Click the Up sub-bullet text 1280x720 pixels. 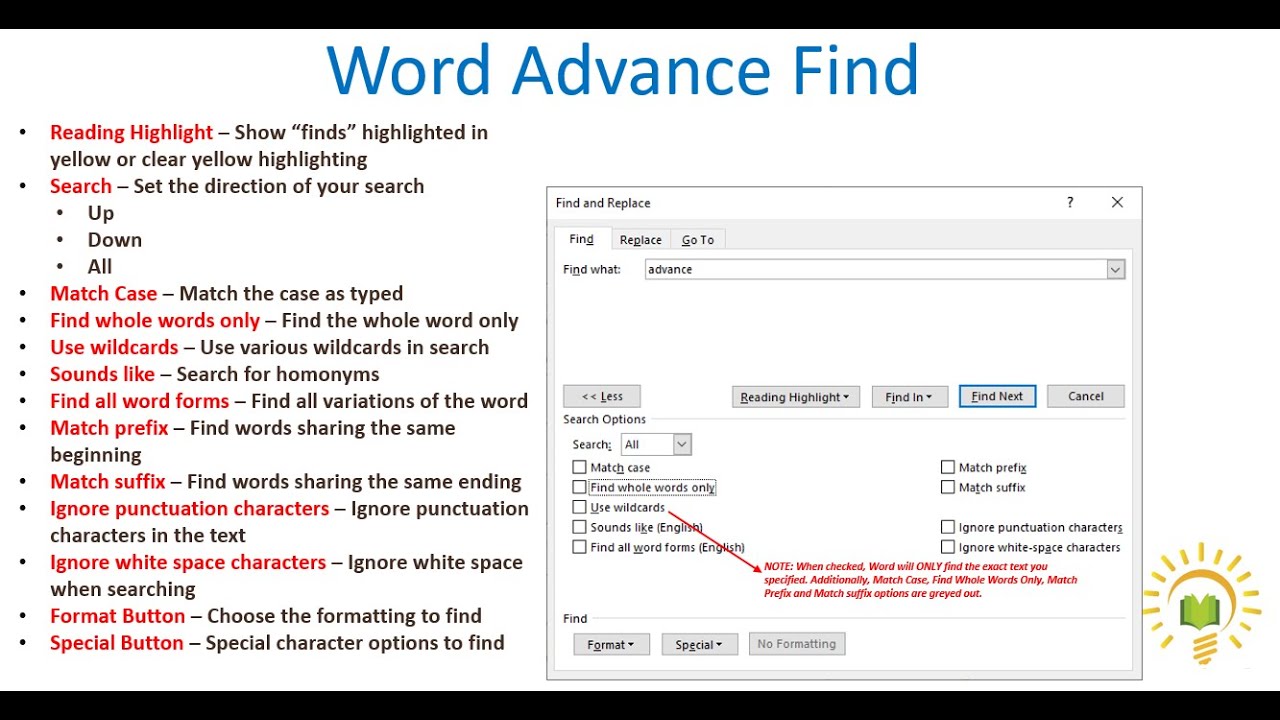tap(101, 213)
